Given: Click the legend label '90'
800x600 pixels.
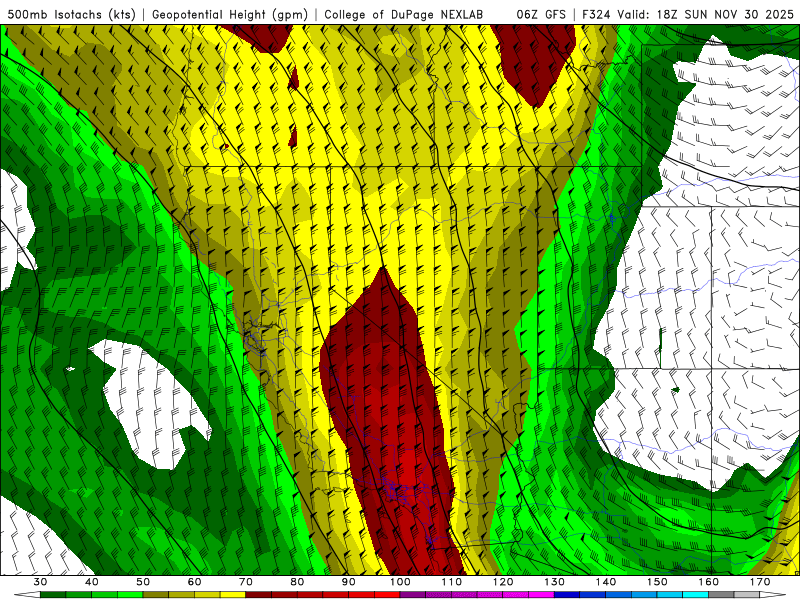Looking at the screenshot, I should pos(349,582).
